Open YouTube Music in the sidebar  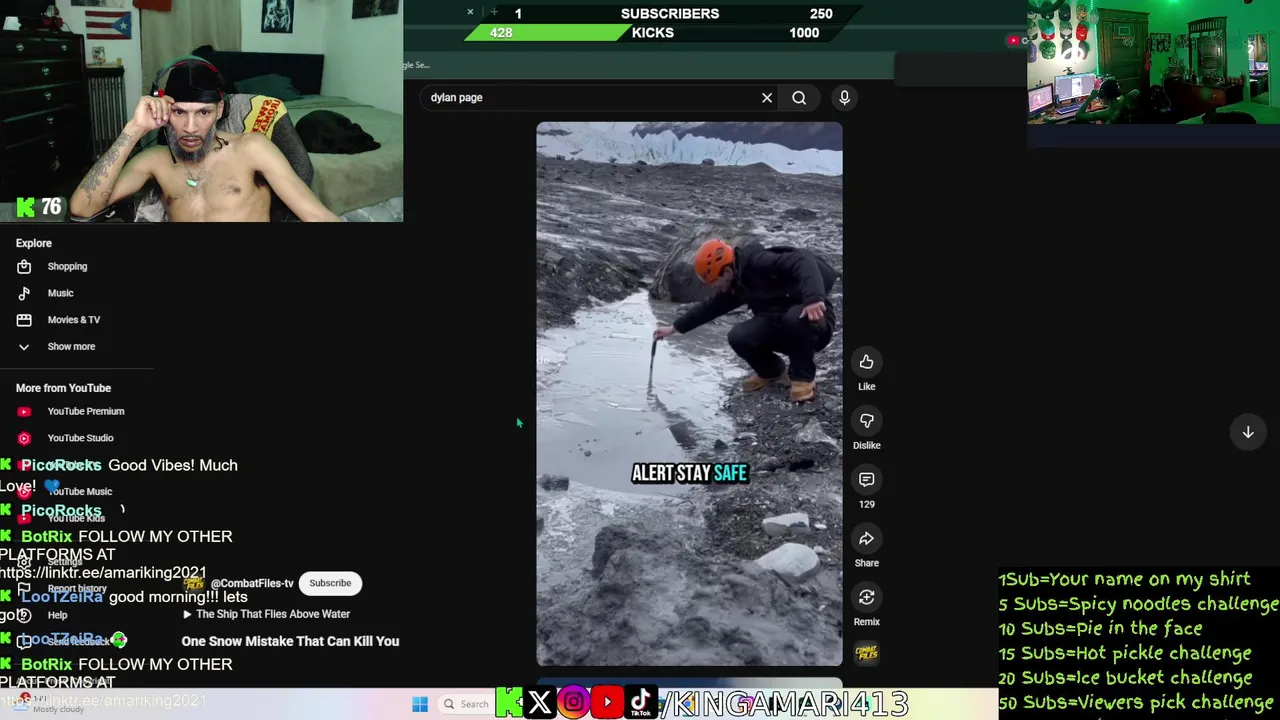point(80,491)
